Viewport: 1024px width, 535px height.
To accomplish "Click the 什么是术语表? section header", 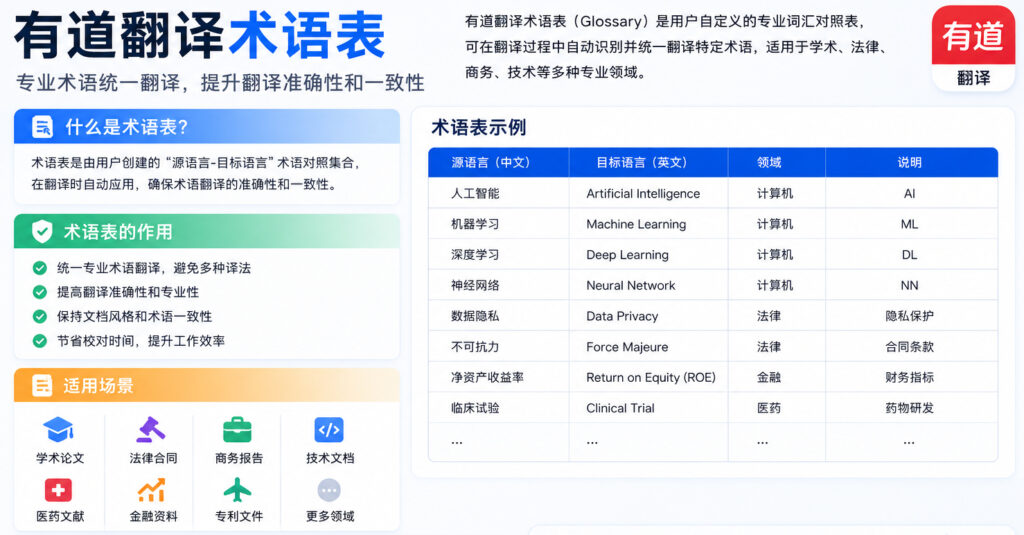I will coord(207,127).
